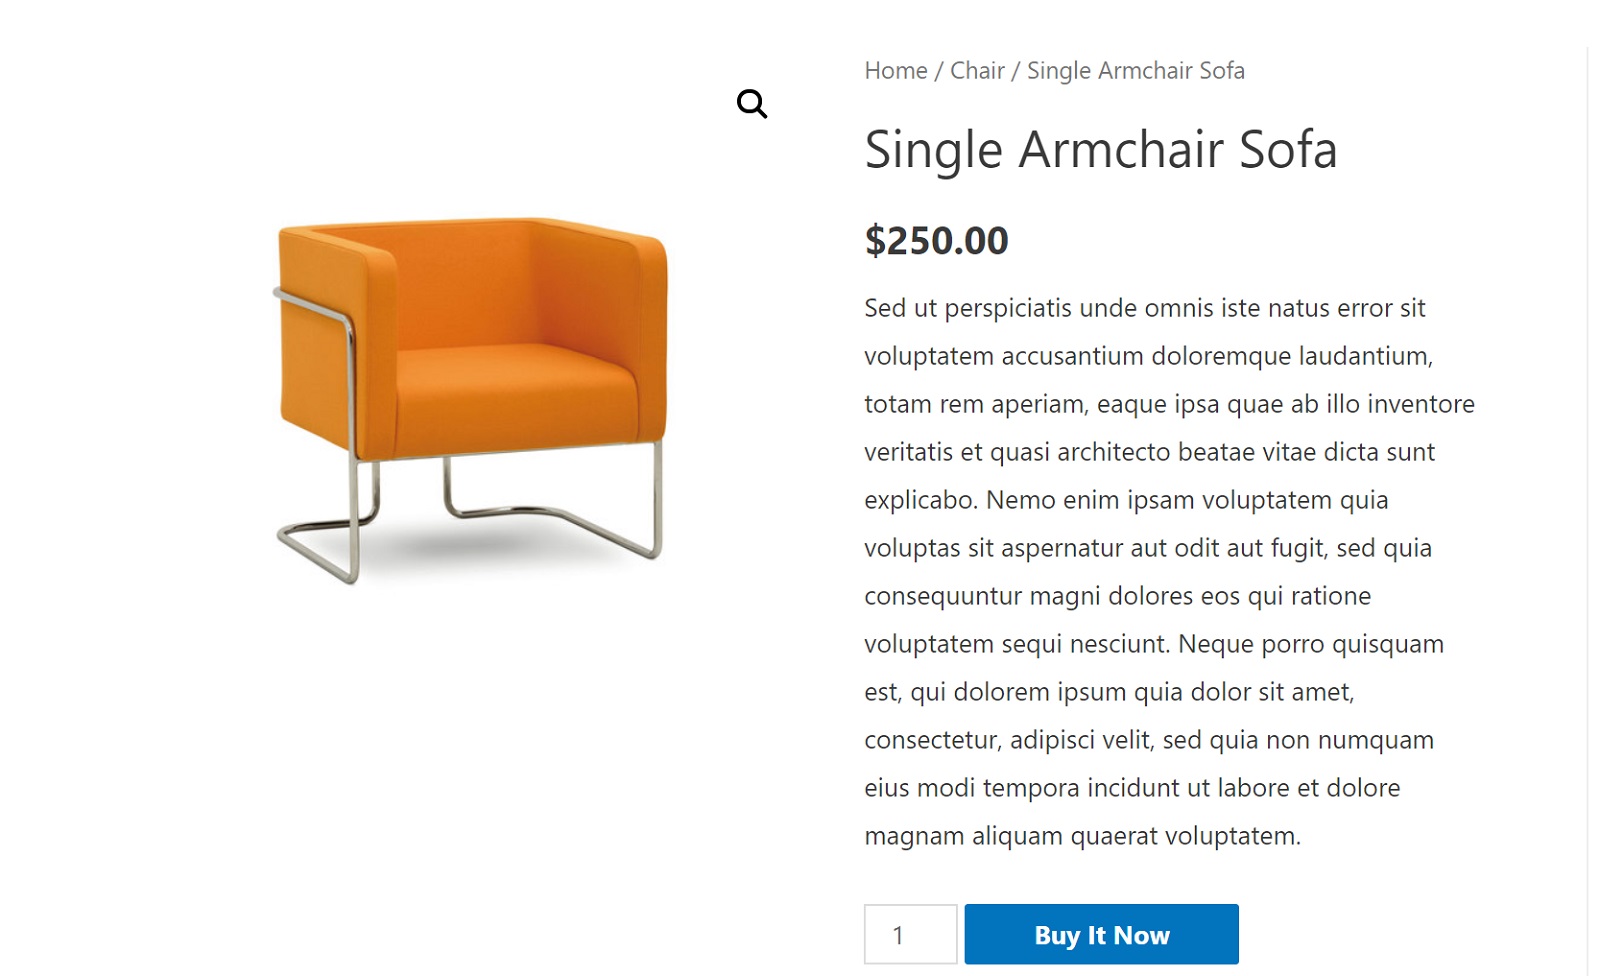Open the Chair category breadcrumb link
1600x976 pixels.
click(977, 71)
